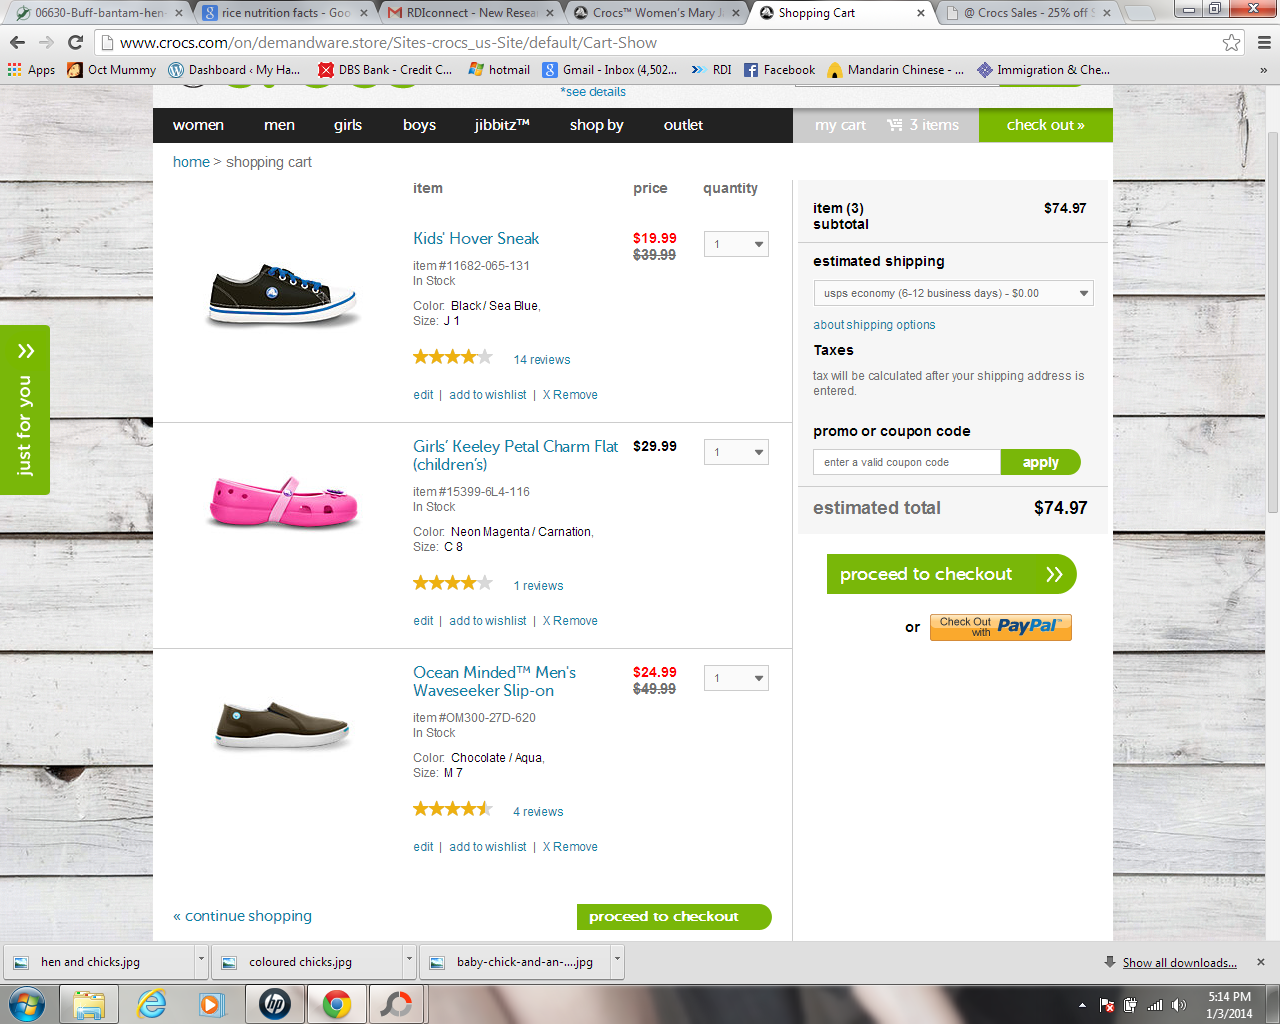Open the boys navigation menu

point(419,125)
